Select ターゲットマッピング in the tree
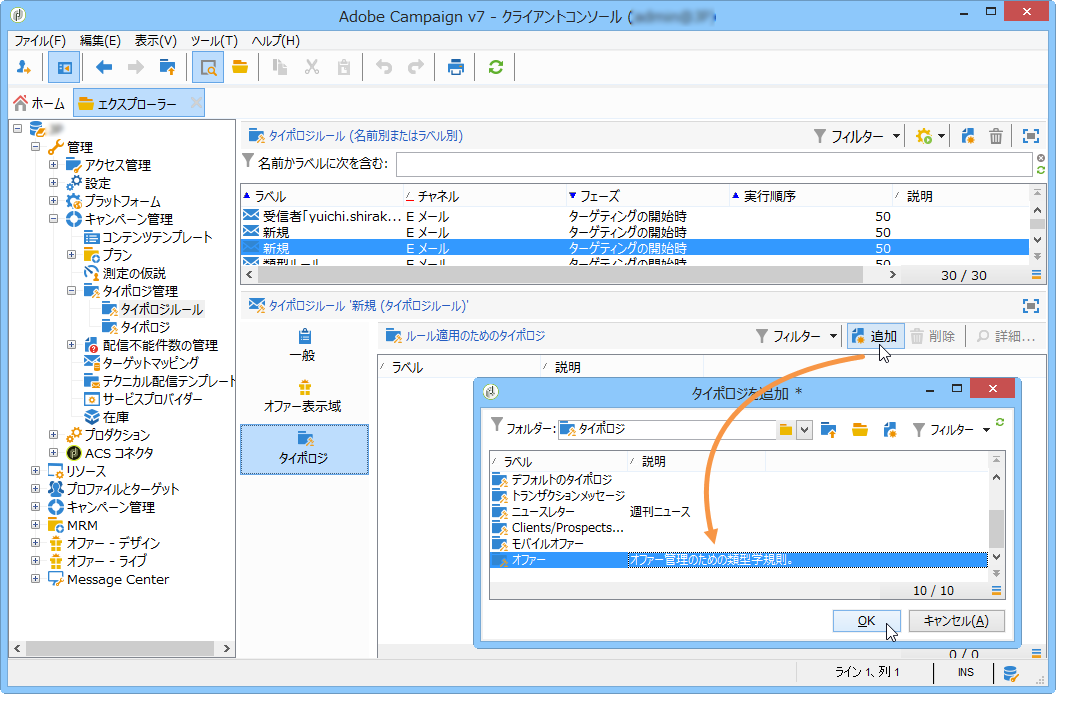This screenshot has height=708, width=1088. click(x=150, y=362)
